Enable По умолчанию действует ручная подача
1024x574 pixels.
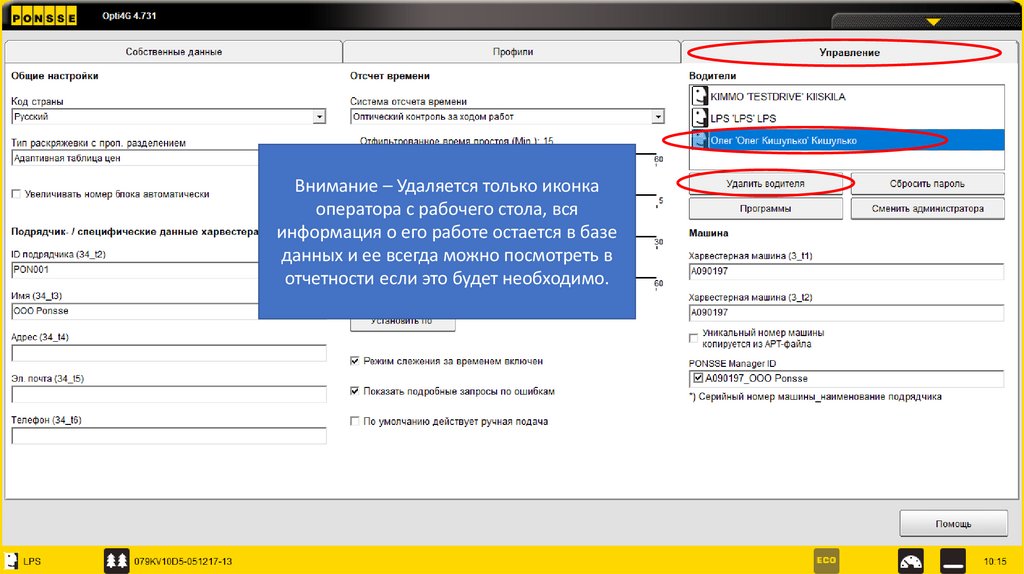pyautogui.click(x=355, y=421)
